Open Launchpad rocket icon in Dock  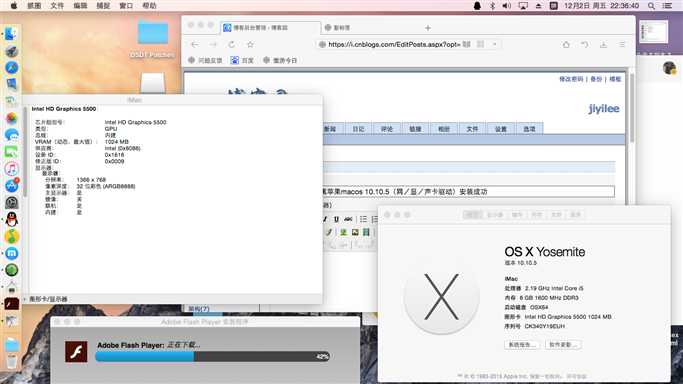tap(11, 51)
